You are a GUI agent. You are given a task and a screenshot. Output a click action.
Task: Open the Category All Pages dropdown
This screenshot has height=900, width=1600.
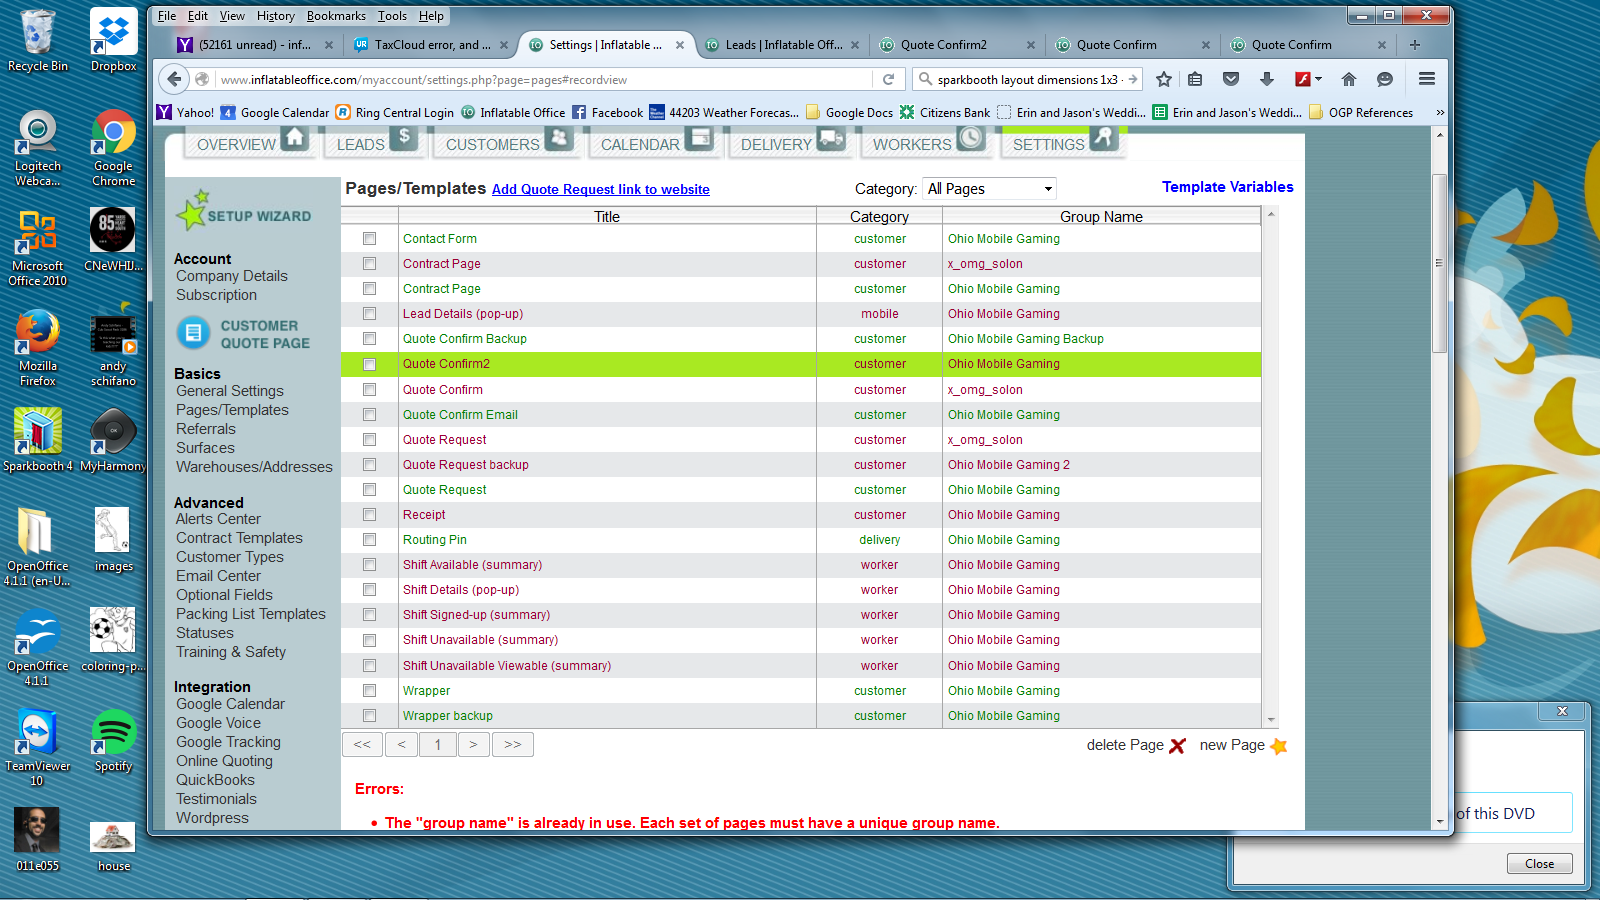pyautogui.click(x=988, y=189)
